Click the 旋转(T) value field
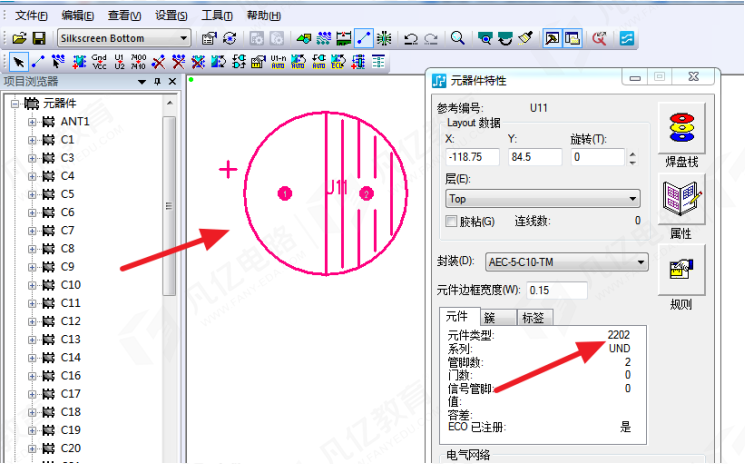Screen dimensions: 745x464 pyautogui.click(x=597, y=157)
